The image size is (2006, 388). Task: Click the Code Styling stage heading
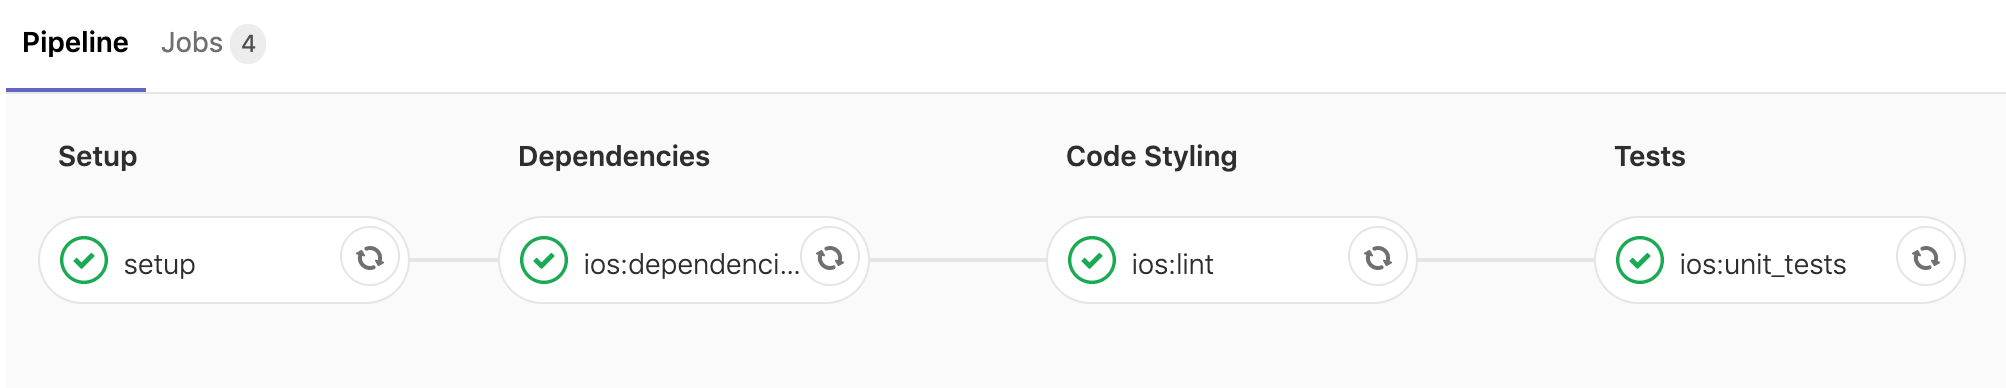[1151, 157]
